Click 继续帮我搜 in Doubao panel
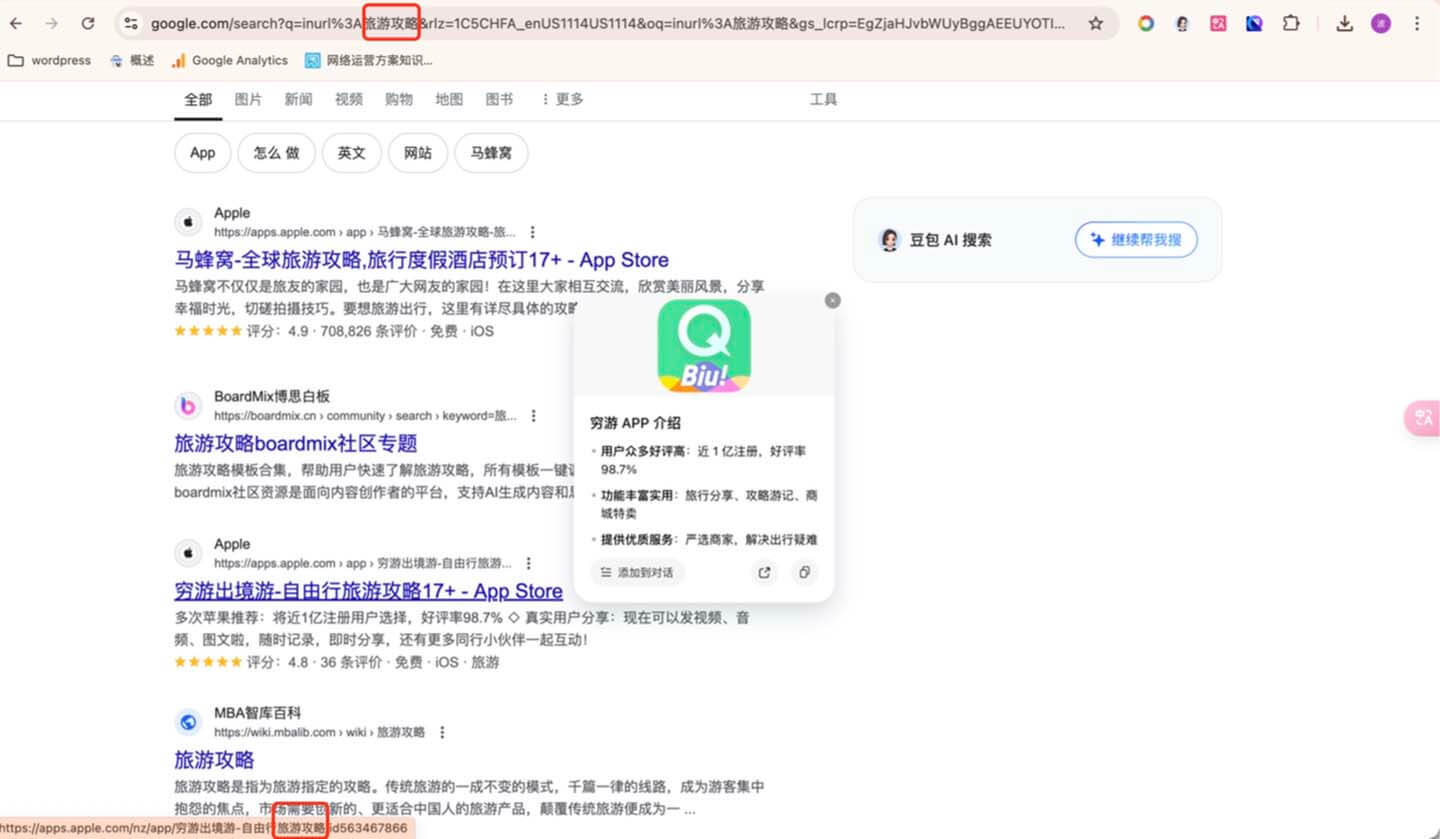 click(x=1136, y=240)
